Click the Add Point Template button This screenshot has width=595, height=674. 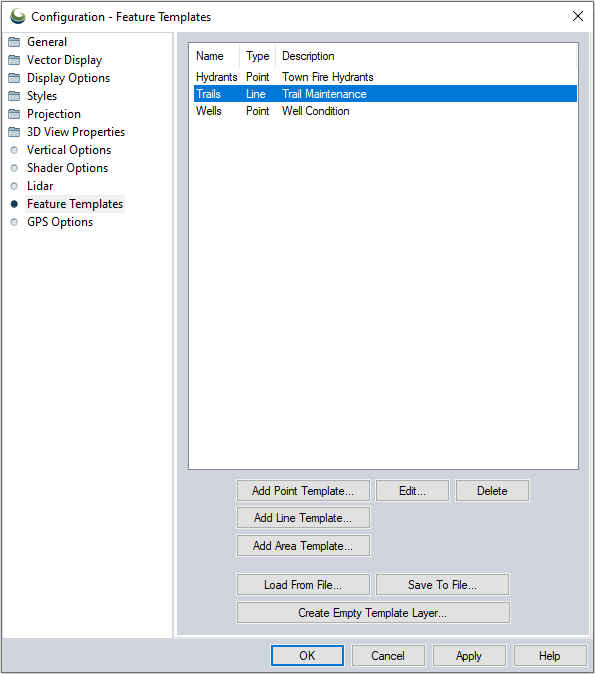click(x=303, y=491)
